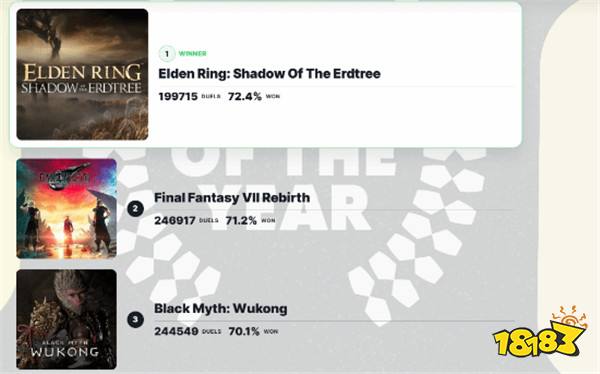Image resolution: width=600 pixels, height=374 pixels.
Task: Click the 246917 duels count
Action: [175, 220]
